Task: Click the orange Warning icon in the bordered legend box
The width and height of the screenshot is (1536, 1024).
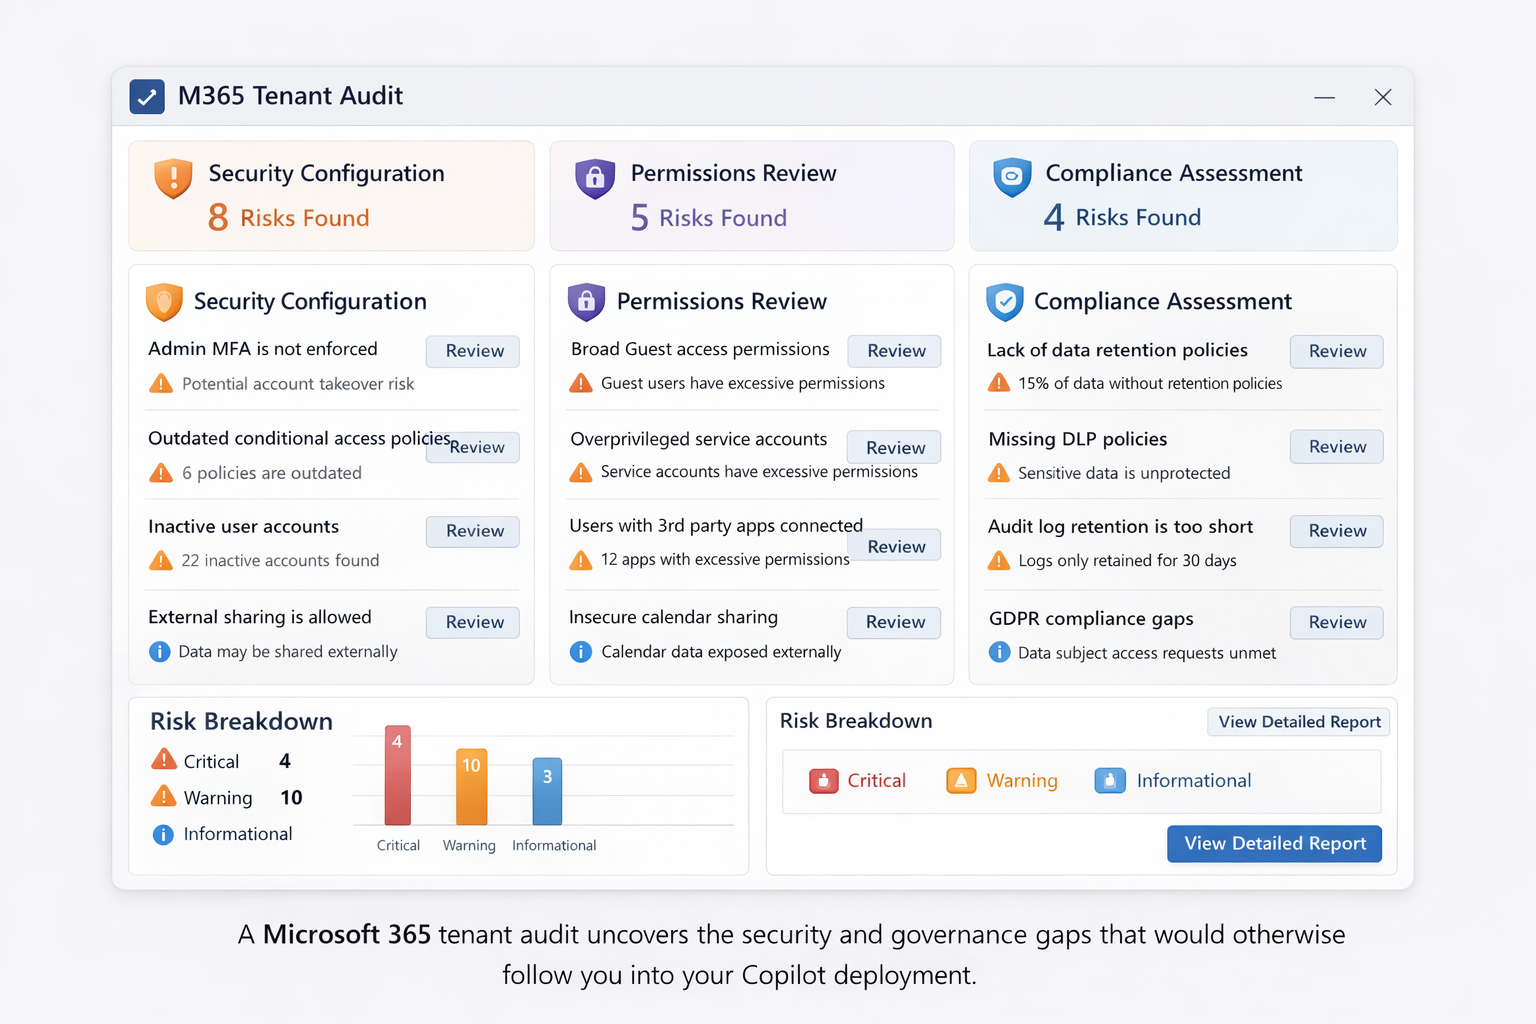Action: [x=961, y=781]
